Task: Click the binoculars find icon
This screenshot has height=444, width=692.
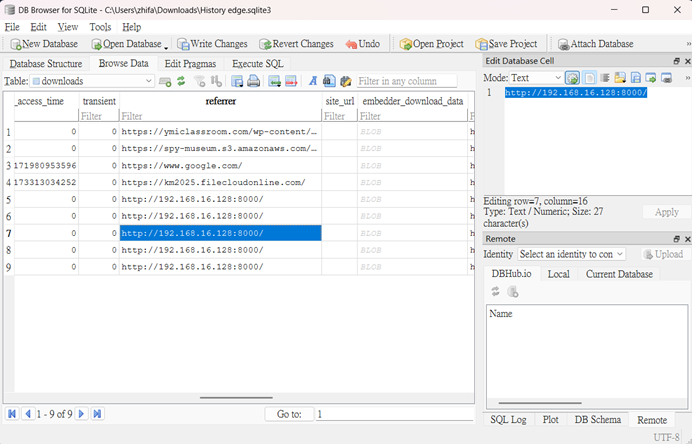Action: [329, 81]
